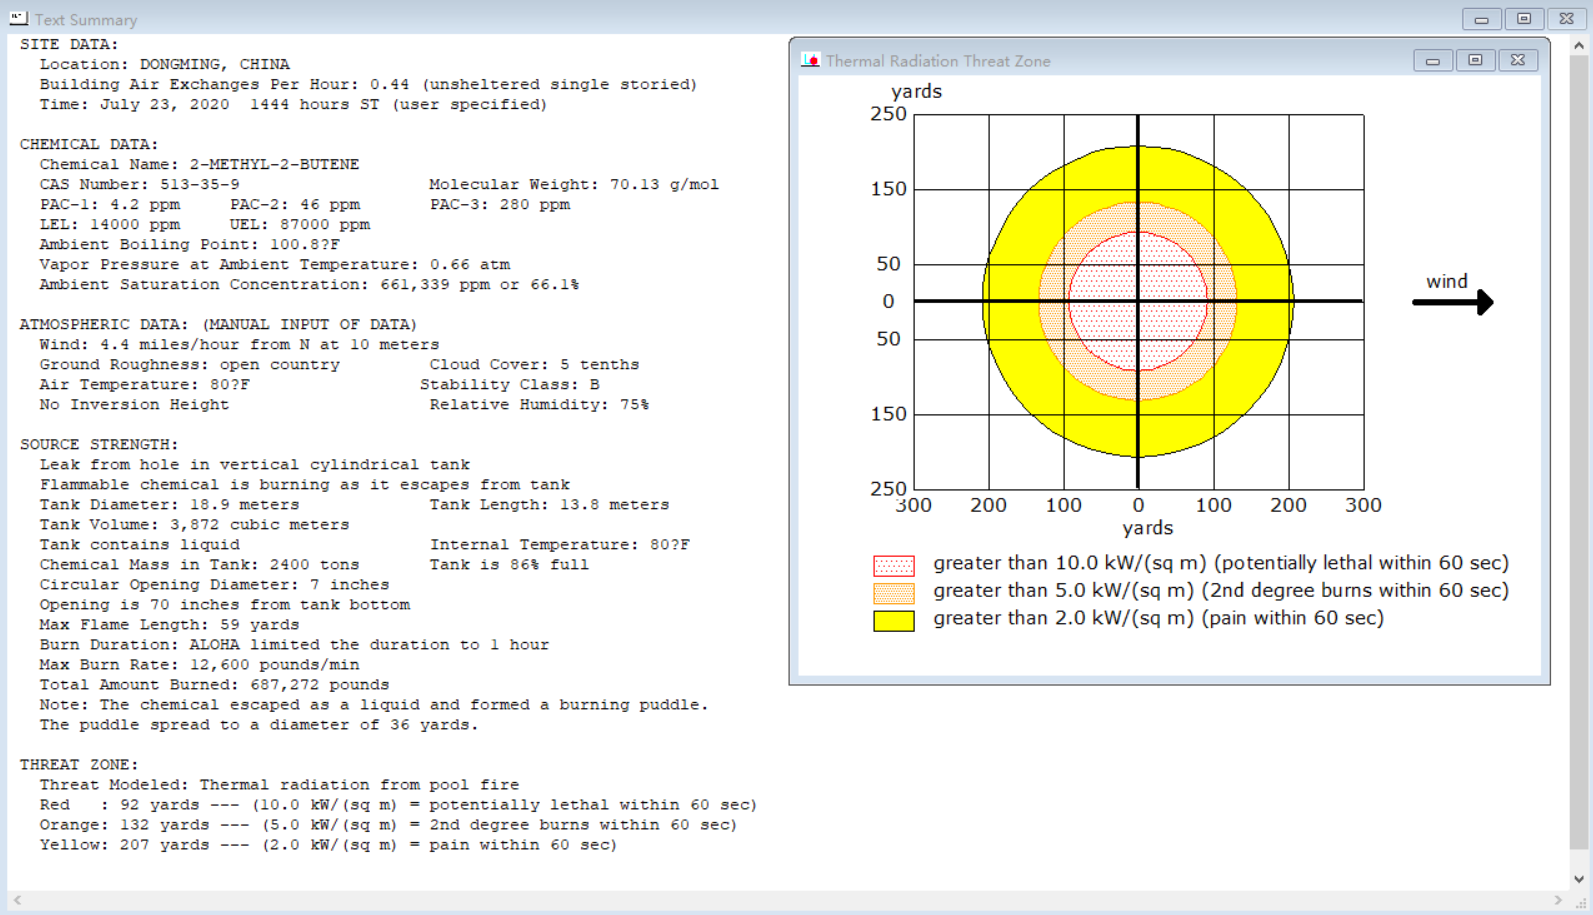
Task: Click the 'Red : 92 yards' line
Action: click(398, 804)
